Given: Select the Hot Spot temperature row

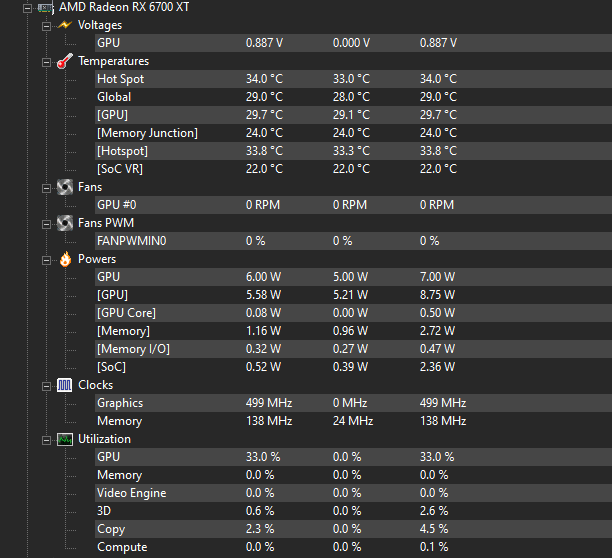Looking at the screenshot, I should click(x=120, y=79).
